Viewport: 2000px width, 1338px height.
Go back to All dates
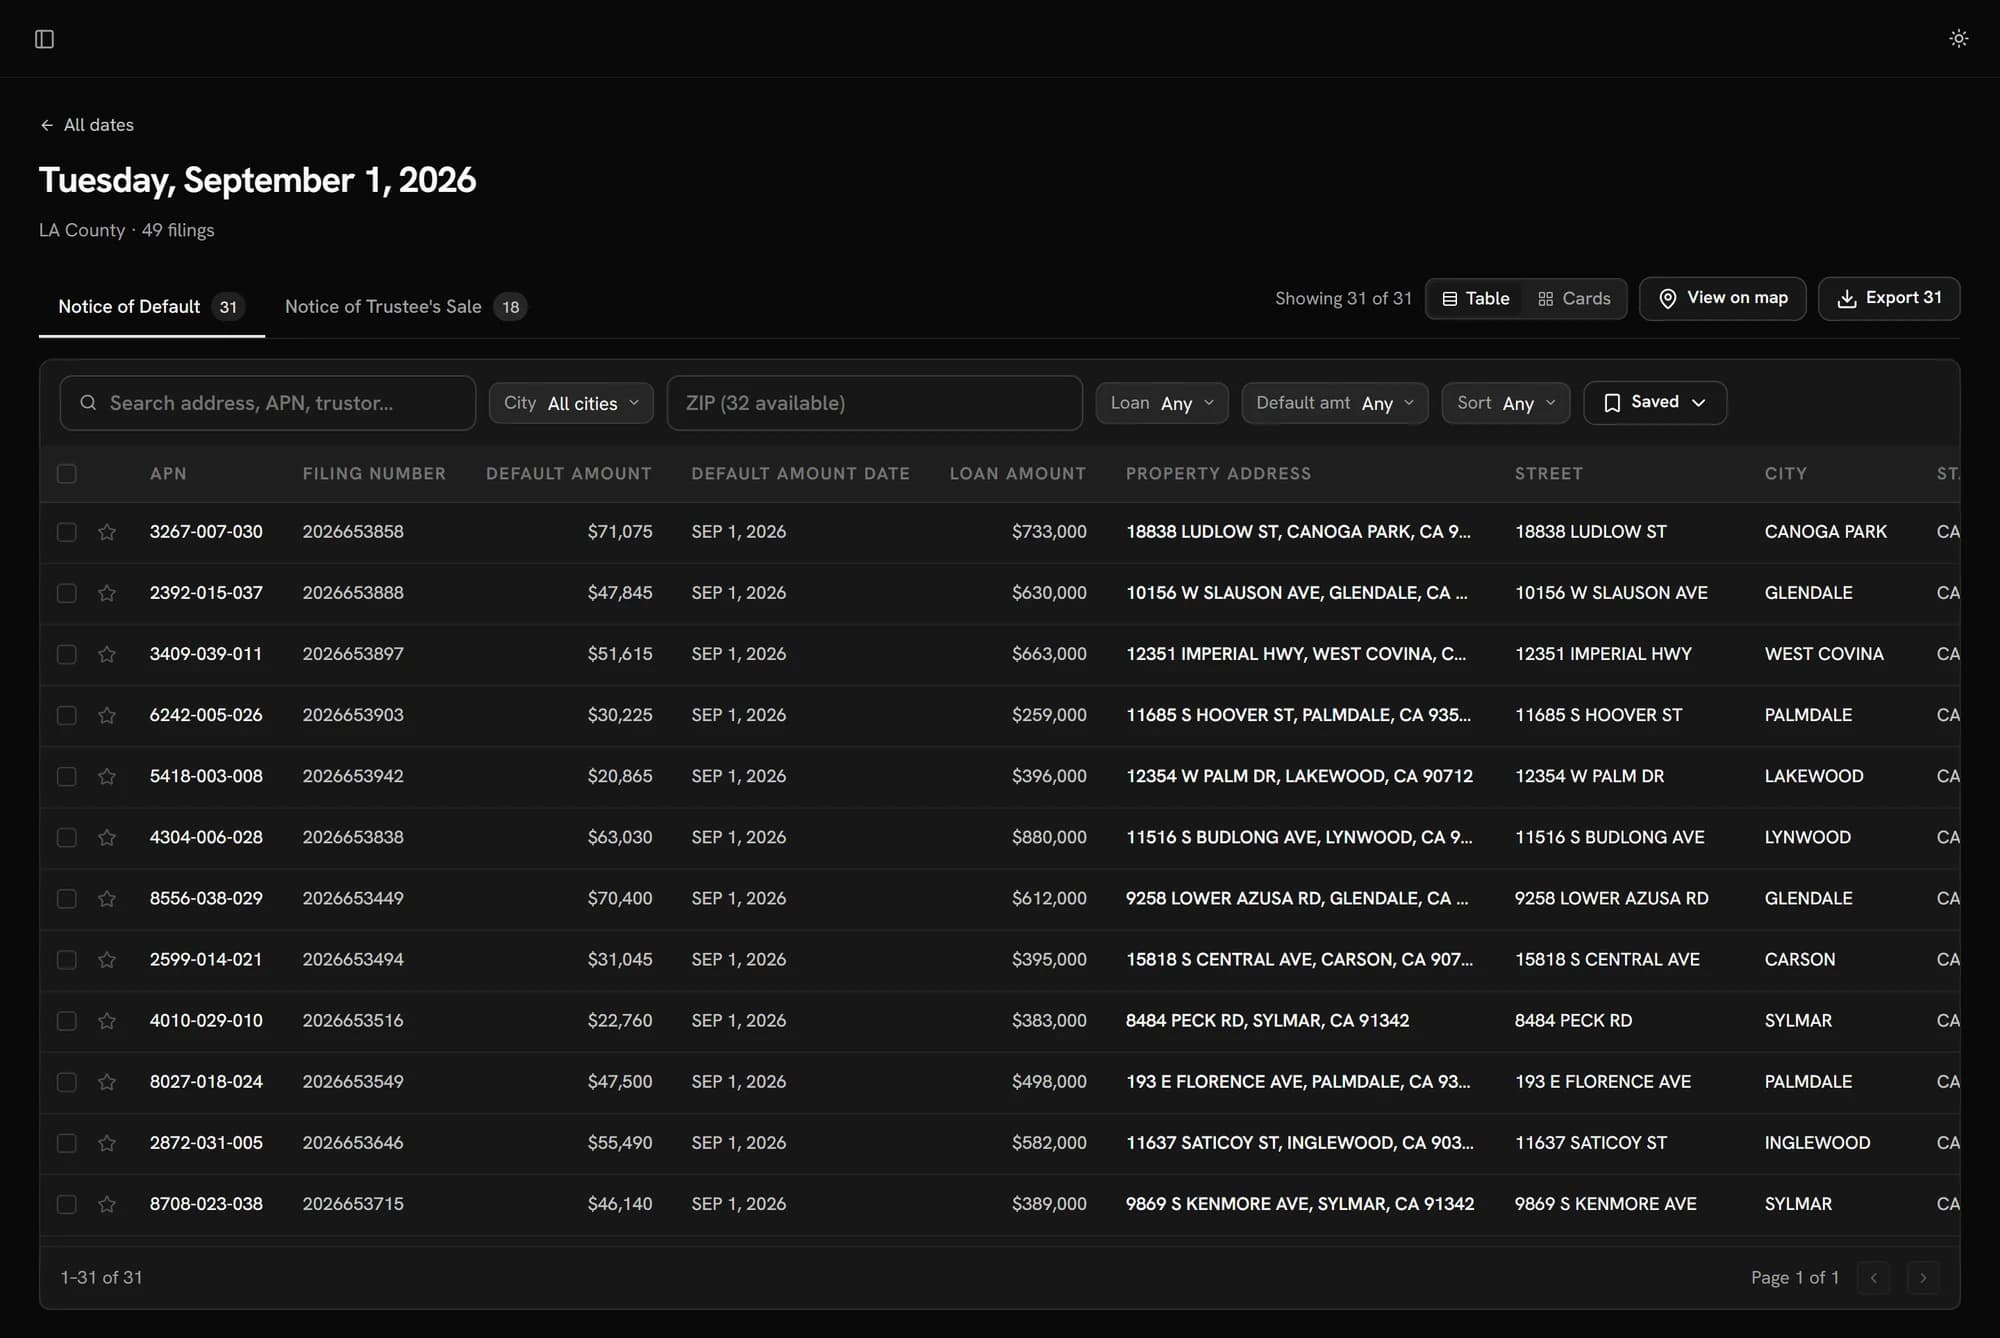[x=87, y=125]
